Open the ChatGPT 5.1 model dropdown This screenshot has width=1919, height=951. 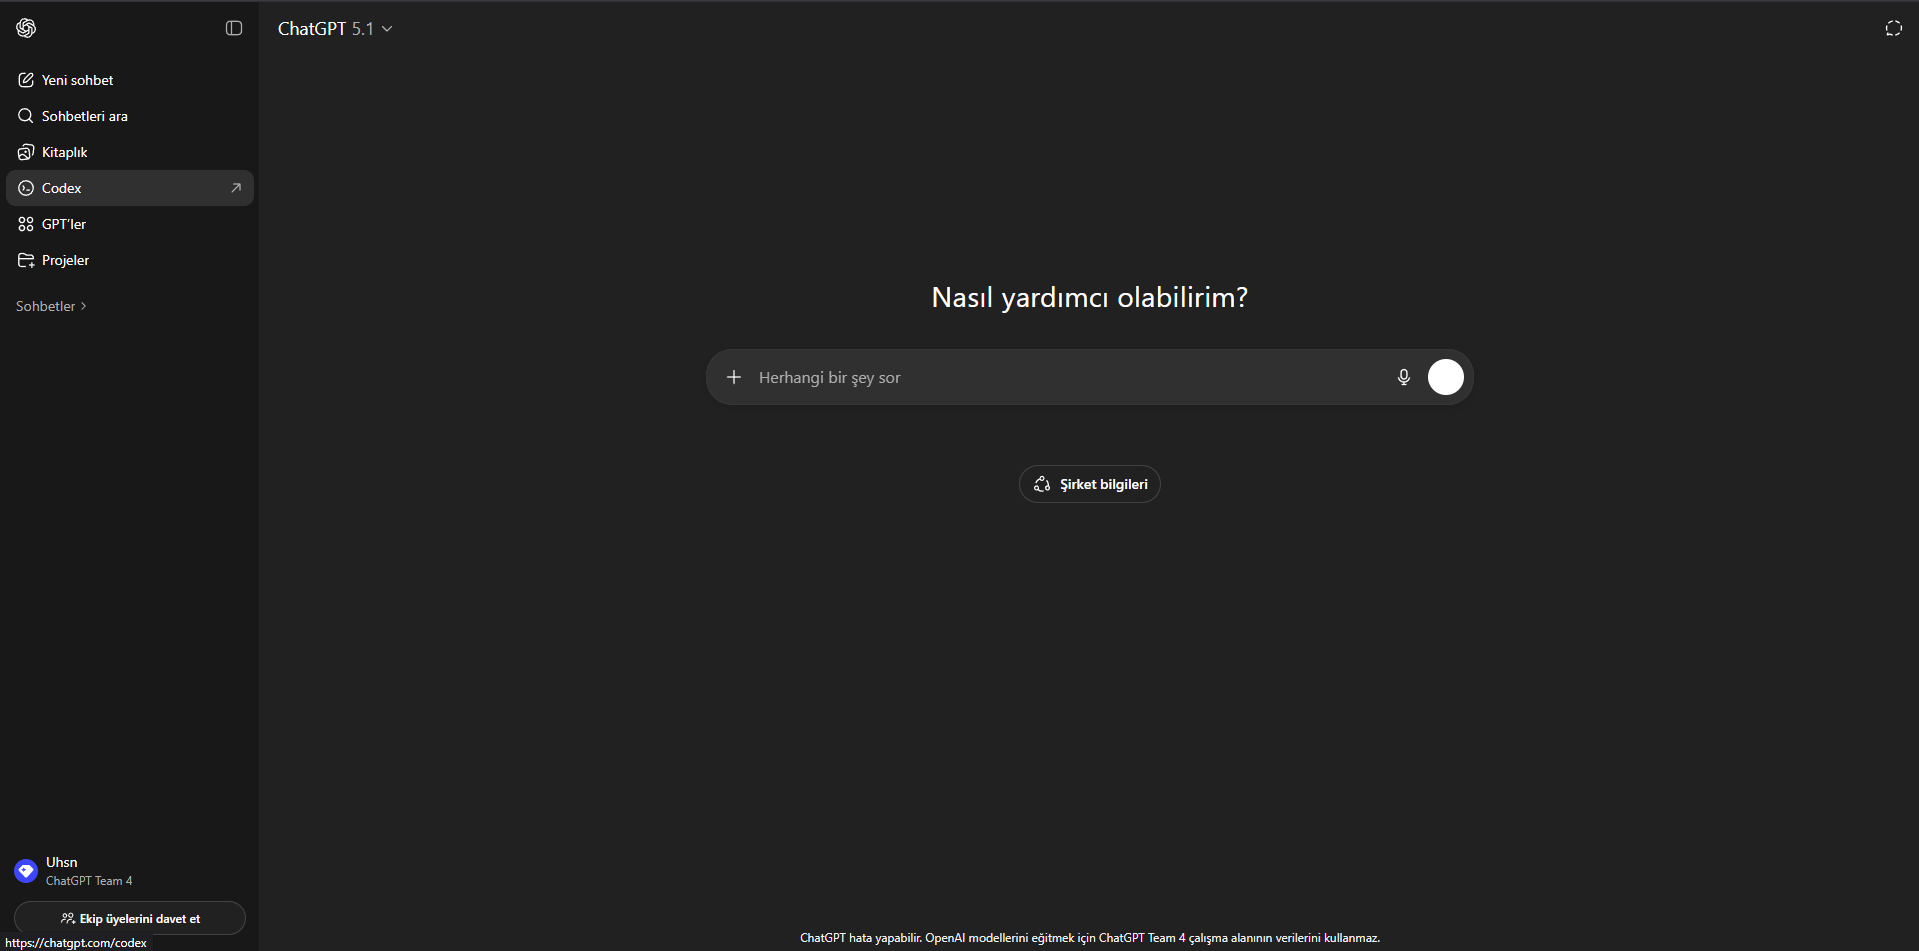[335, 29]
